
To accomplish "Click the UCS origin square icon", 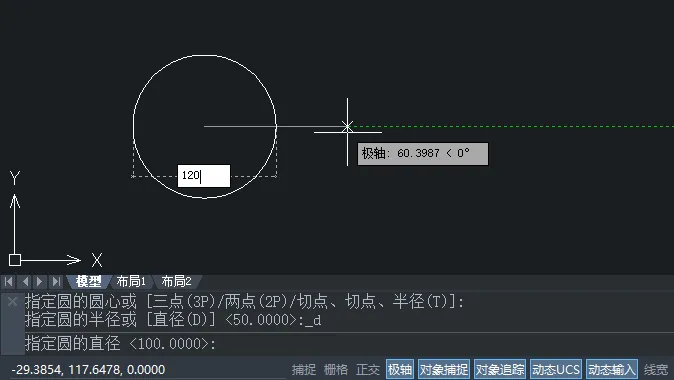I will pos(15,260).
